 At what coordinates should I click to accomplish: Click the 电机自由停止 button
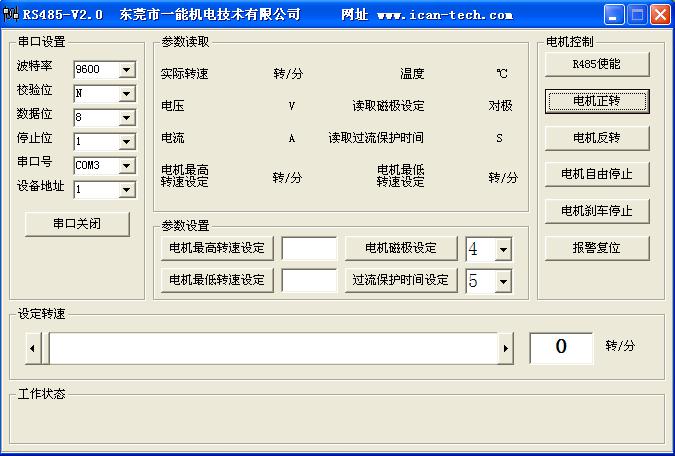pyautogui.click(x=597, y=174)
